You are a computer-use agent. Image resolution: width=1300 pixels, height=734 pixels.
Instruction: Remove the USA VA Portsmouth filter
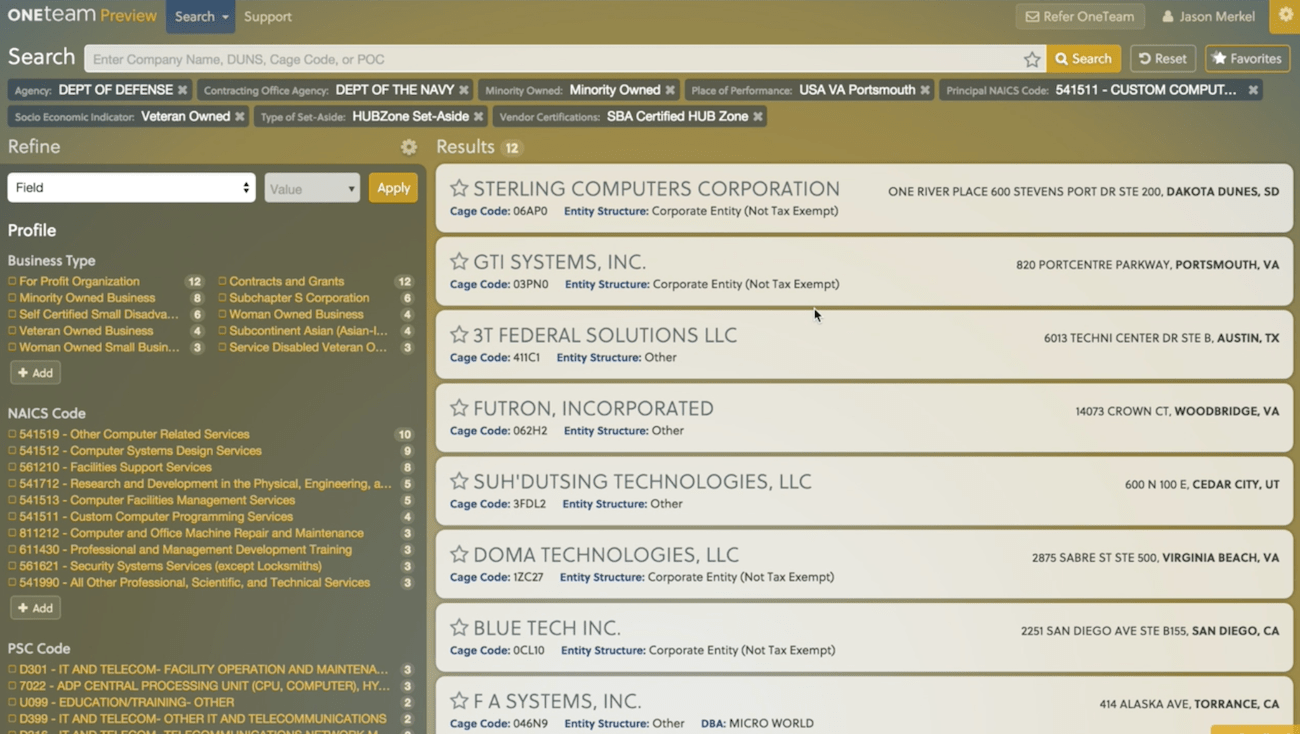pyautogui.click(x=925, y=90)
